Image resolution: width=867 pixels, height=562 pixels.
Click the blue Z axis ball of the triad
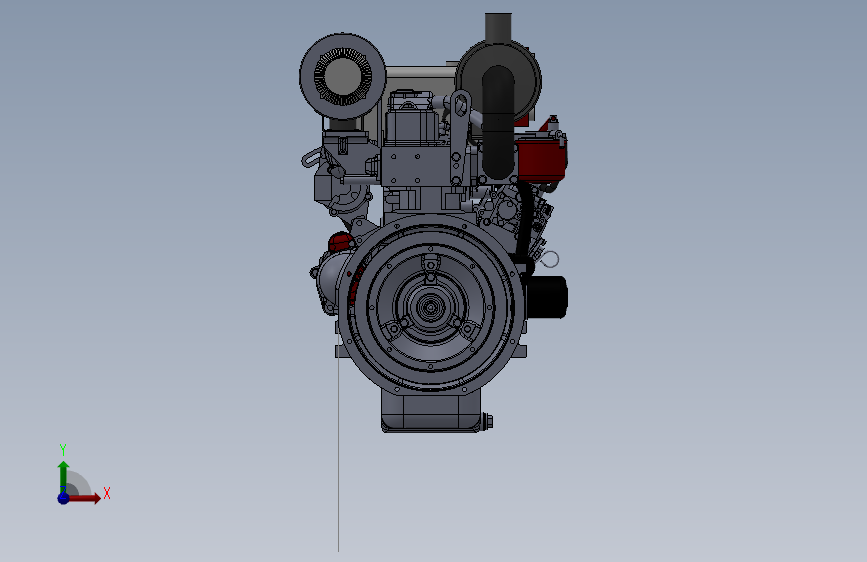63,498
